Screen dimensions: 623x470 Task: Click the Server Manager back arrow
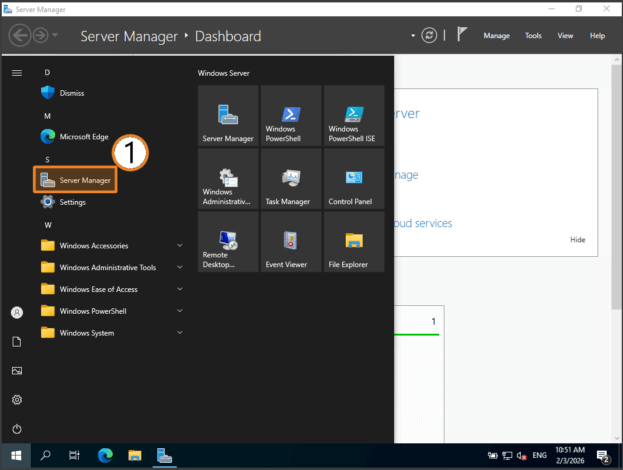[20, 35]
